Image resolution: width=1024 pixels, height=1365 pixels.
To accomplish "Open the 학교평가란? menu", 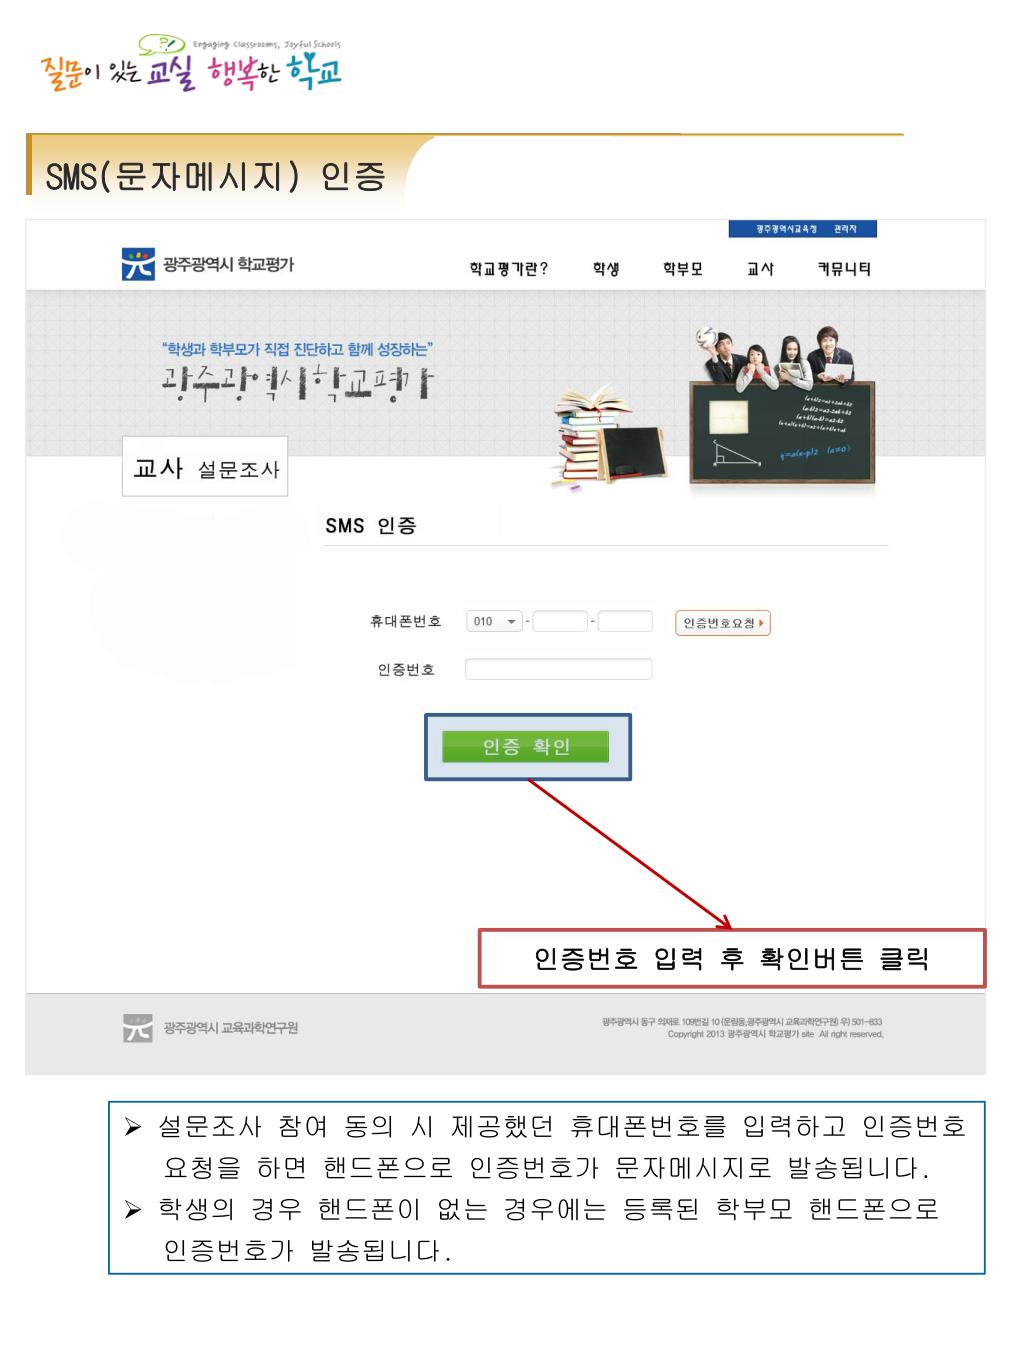I will click(509, 269).
